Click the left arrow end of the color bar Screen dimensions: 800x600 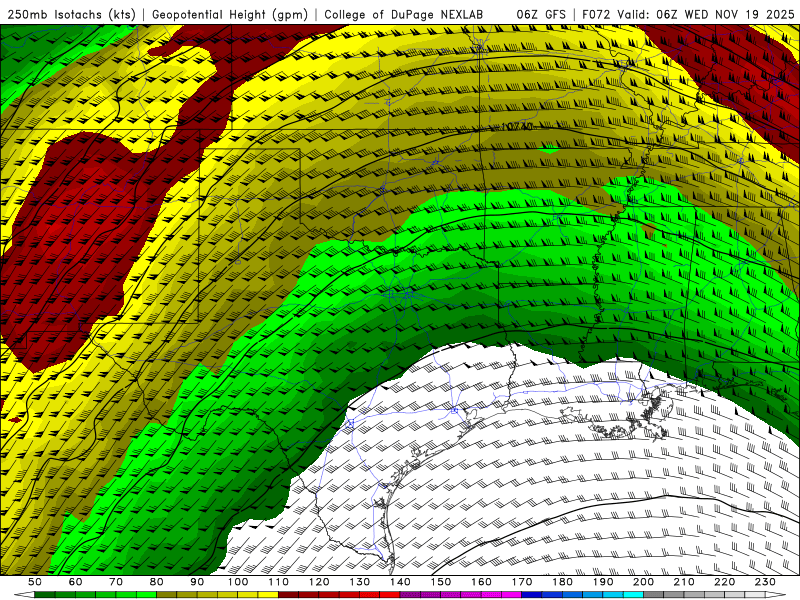coord(24,595)
